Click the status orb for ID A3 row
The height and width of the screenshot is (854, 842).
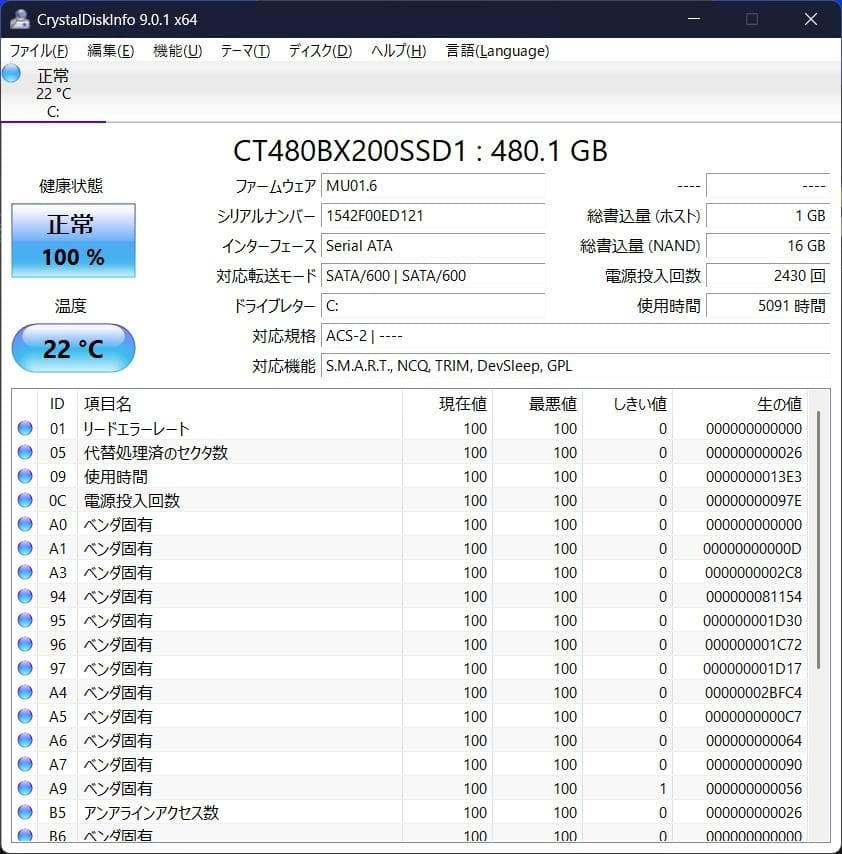click(25, 572)
